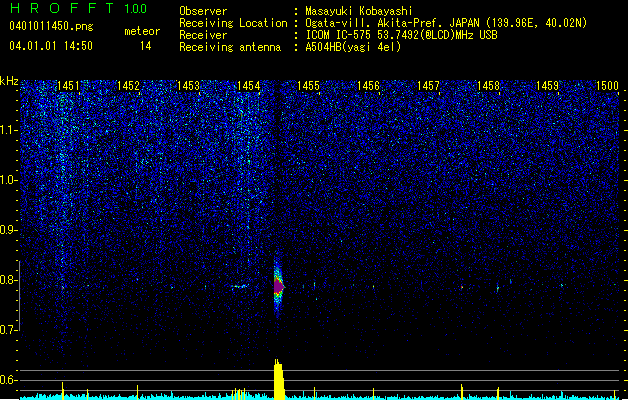Click the small red echo dot near 1457
629x400 pixels.
click(462, 287)
